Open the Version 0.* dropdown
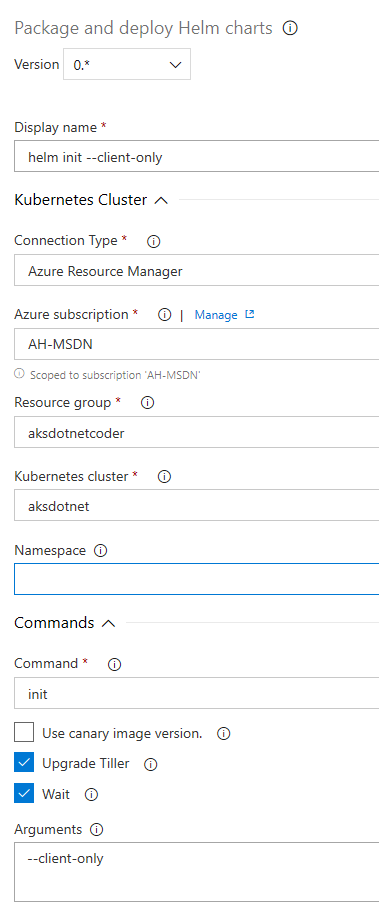Image resolution: width=379 pixels, height=911 pixels. click(127, 64)
